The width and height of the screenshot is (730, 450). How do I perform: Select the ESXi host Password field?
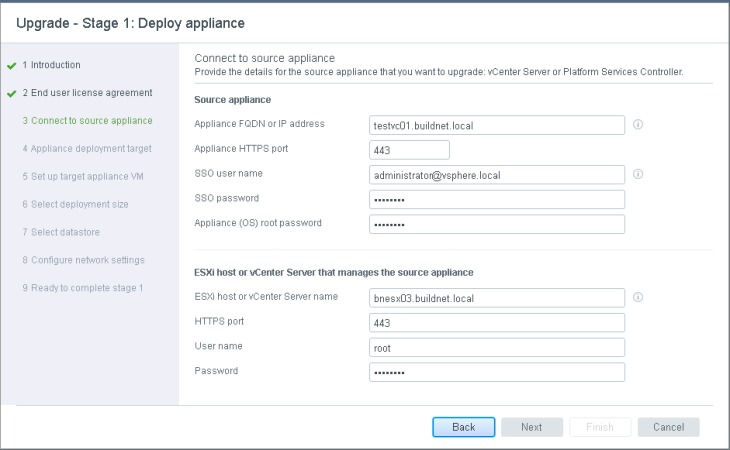coord(496,372)
